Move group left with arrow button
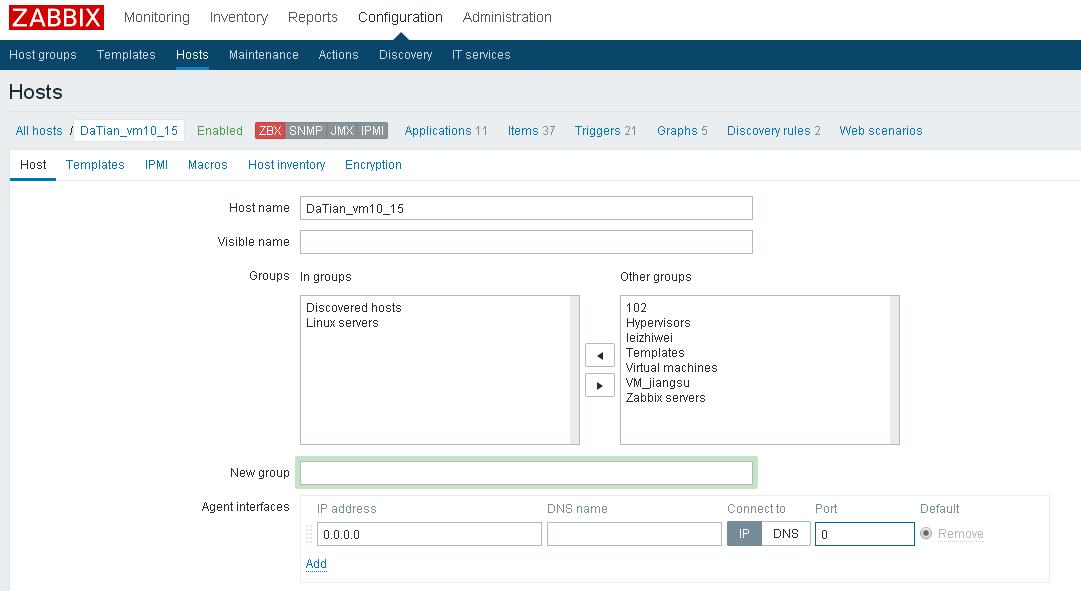 600,355
